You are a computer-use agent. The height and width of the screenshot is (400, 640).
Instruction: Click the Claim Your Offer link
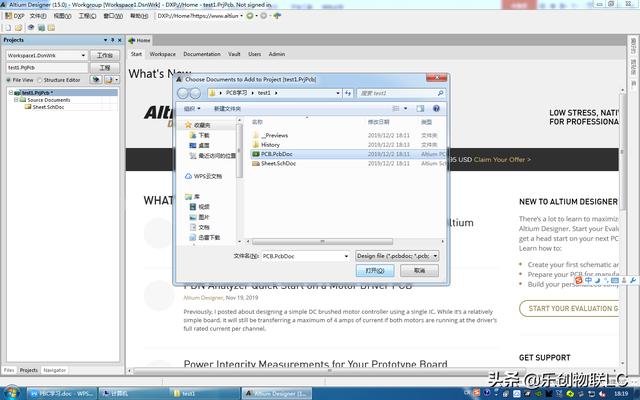pyautogui.click(x=502, y=160)
